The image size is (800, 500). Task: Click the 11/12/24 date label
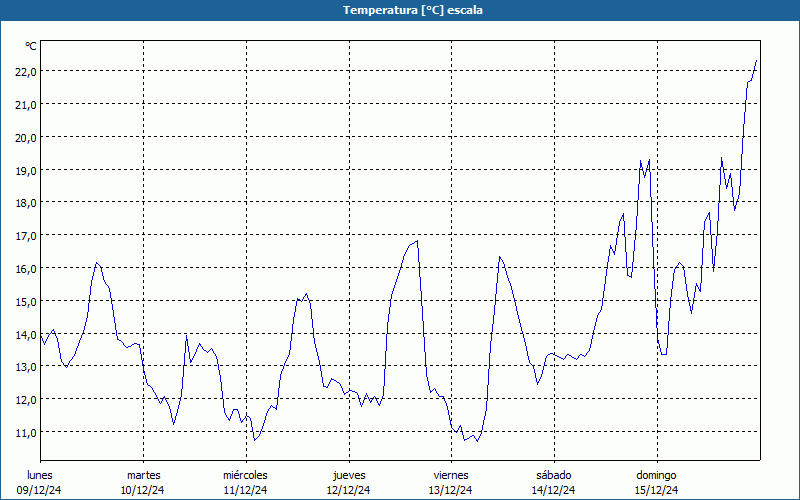(x=245, y=490)
